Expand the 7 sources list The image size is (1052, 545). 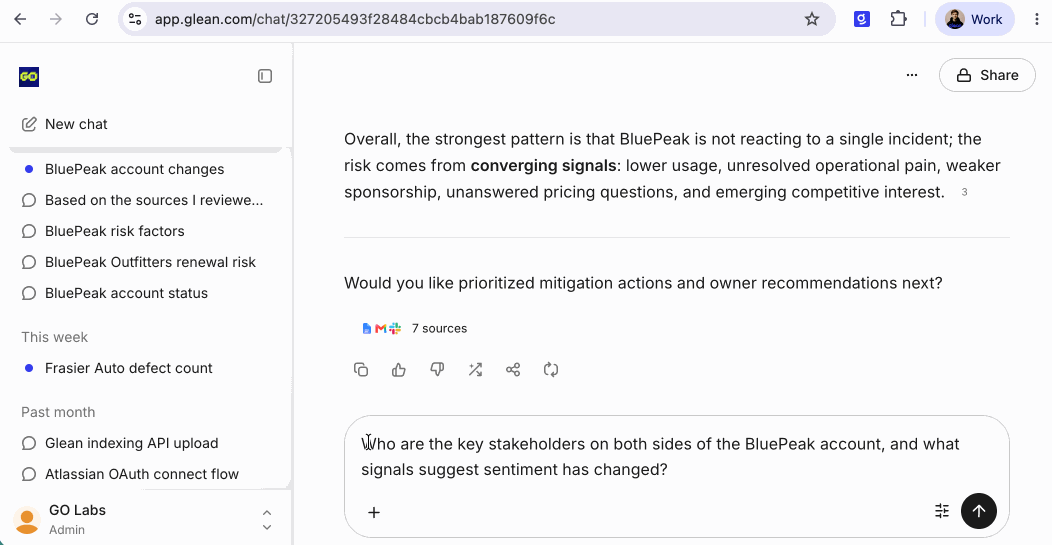tap(414, 328)
